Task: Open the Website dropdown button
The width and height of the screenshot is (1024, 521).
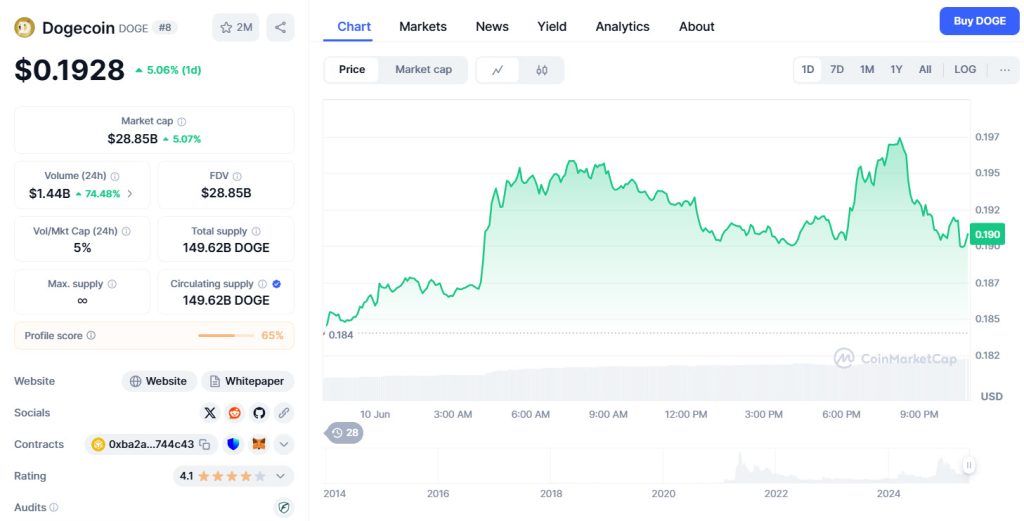Action: pos(159,381)
